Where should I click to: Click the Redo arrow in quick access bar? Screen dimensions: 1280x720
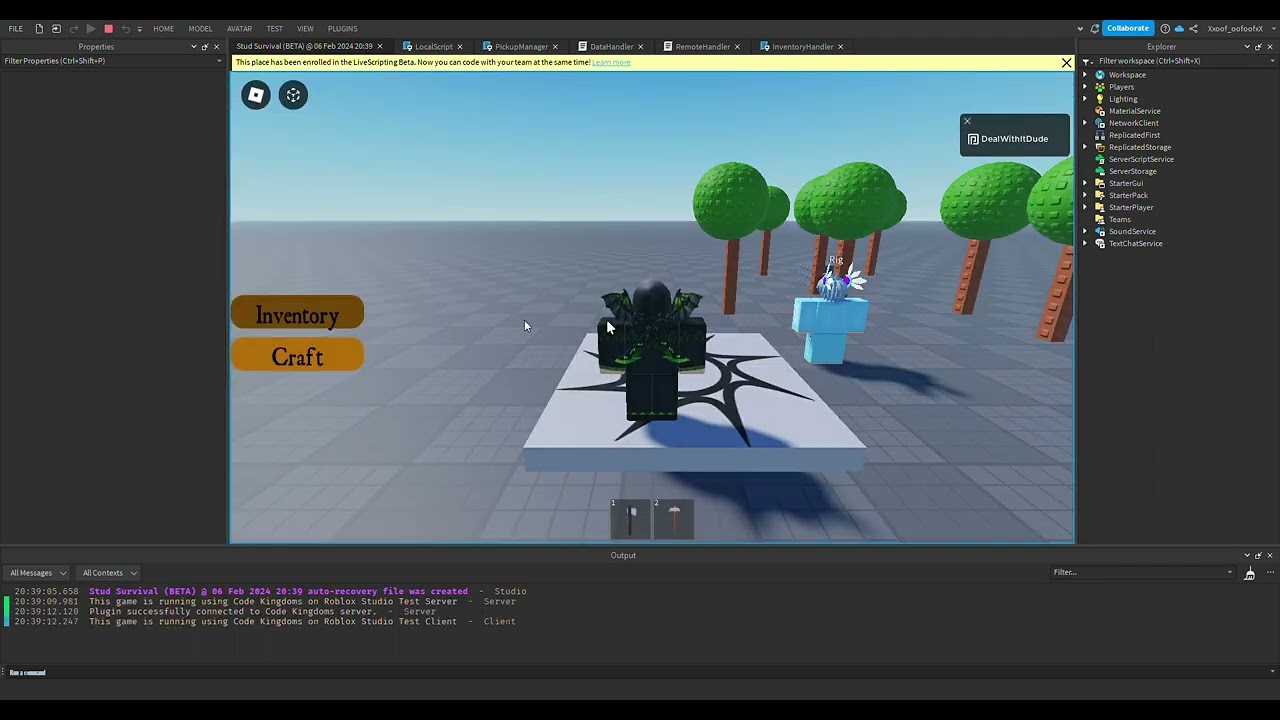point(73,28)
